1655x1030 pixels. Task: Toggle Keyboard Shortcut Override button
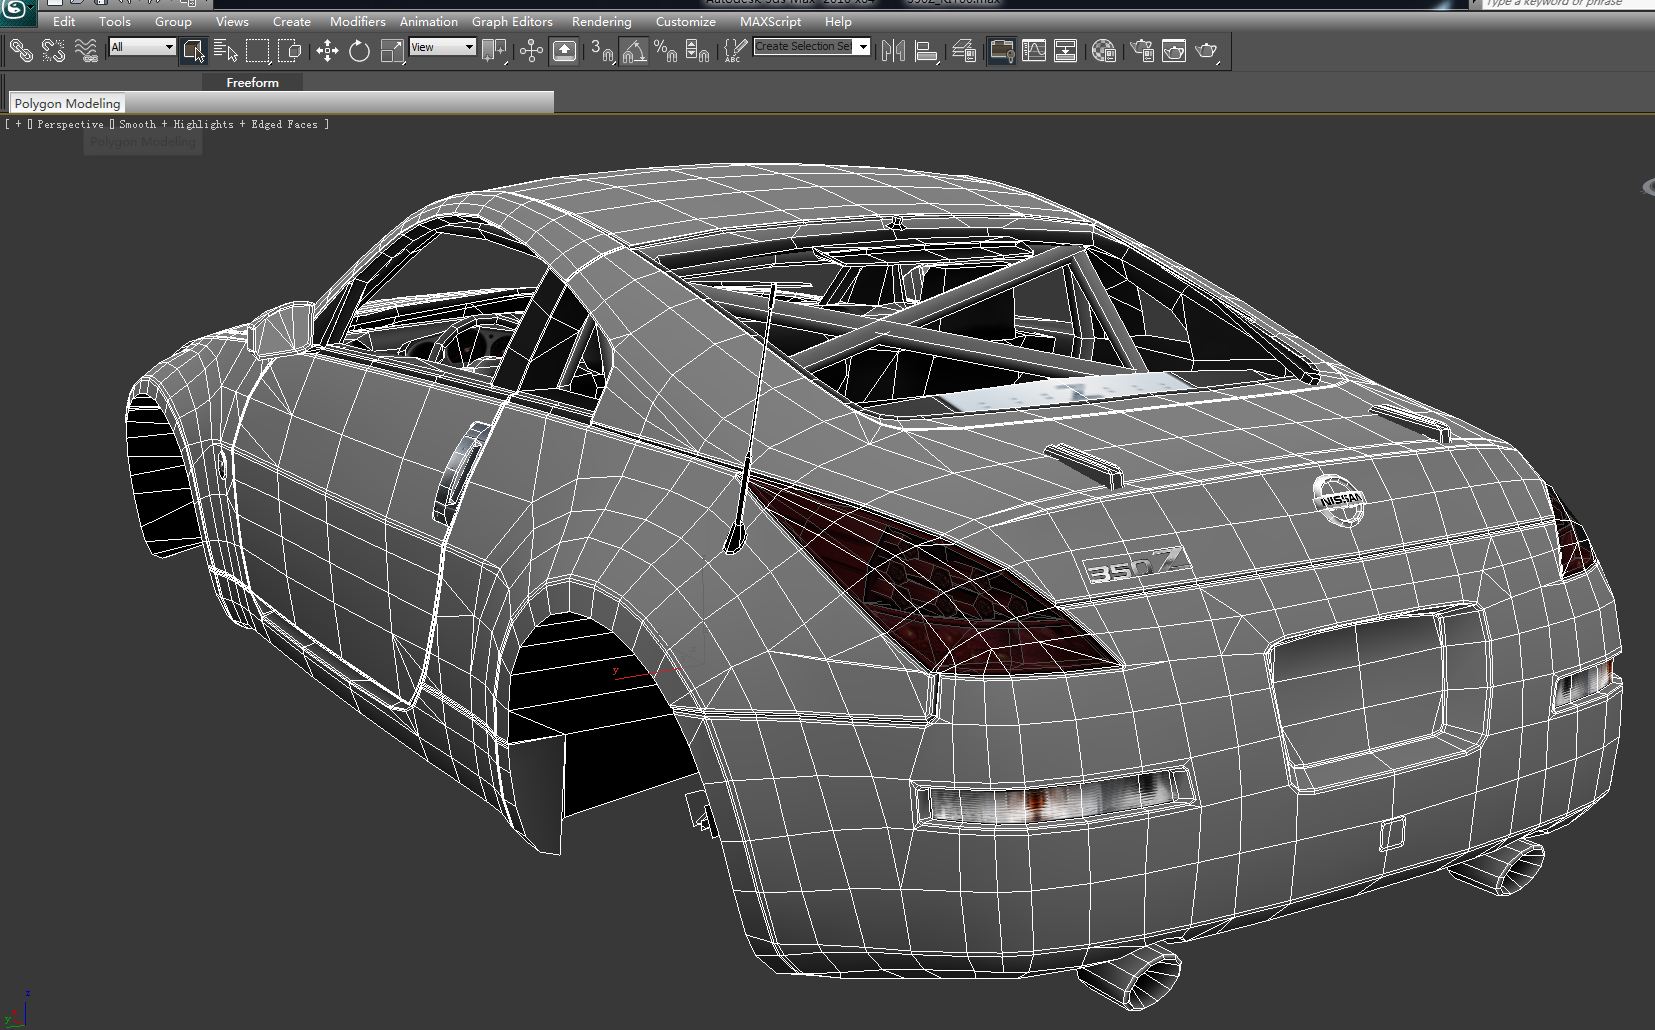pos(564,50)
